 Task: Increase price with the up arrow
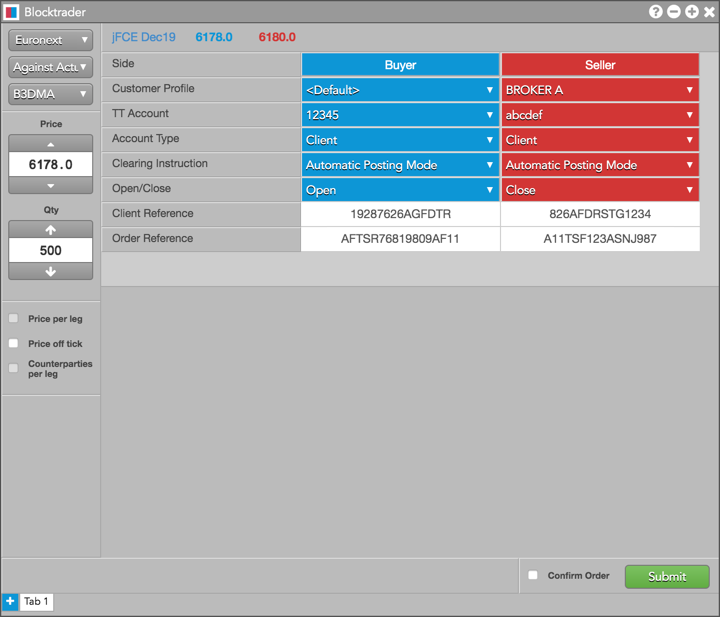[x=51, y=144]
